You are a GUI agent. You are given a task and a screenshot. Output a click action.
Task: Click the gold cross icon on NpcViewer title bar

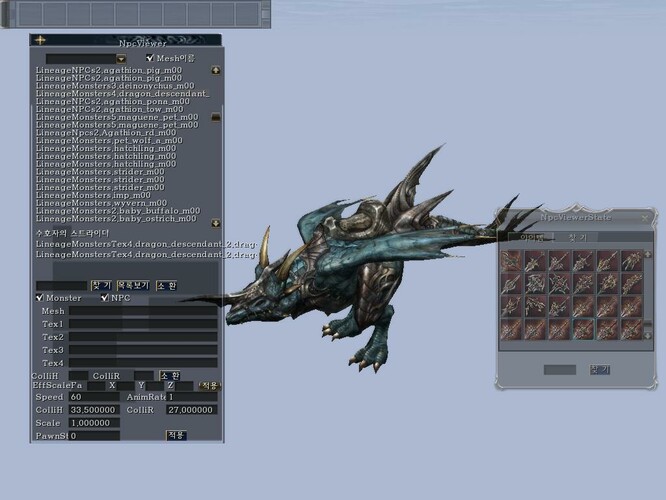40,40
